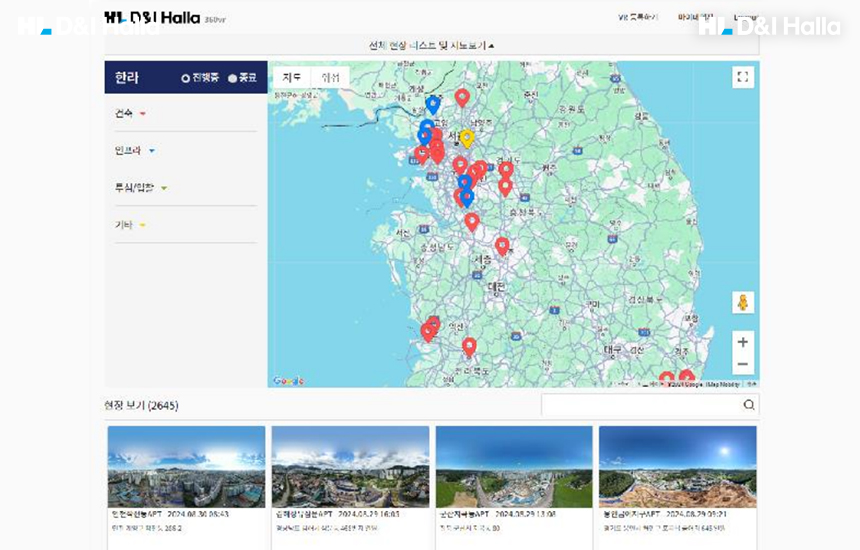Switch to the 지도 map tab

(291, 77)
